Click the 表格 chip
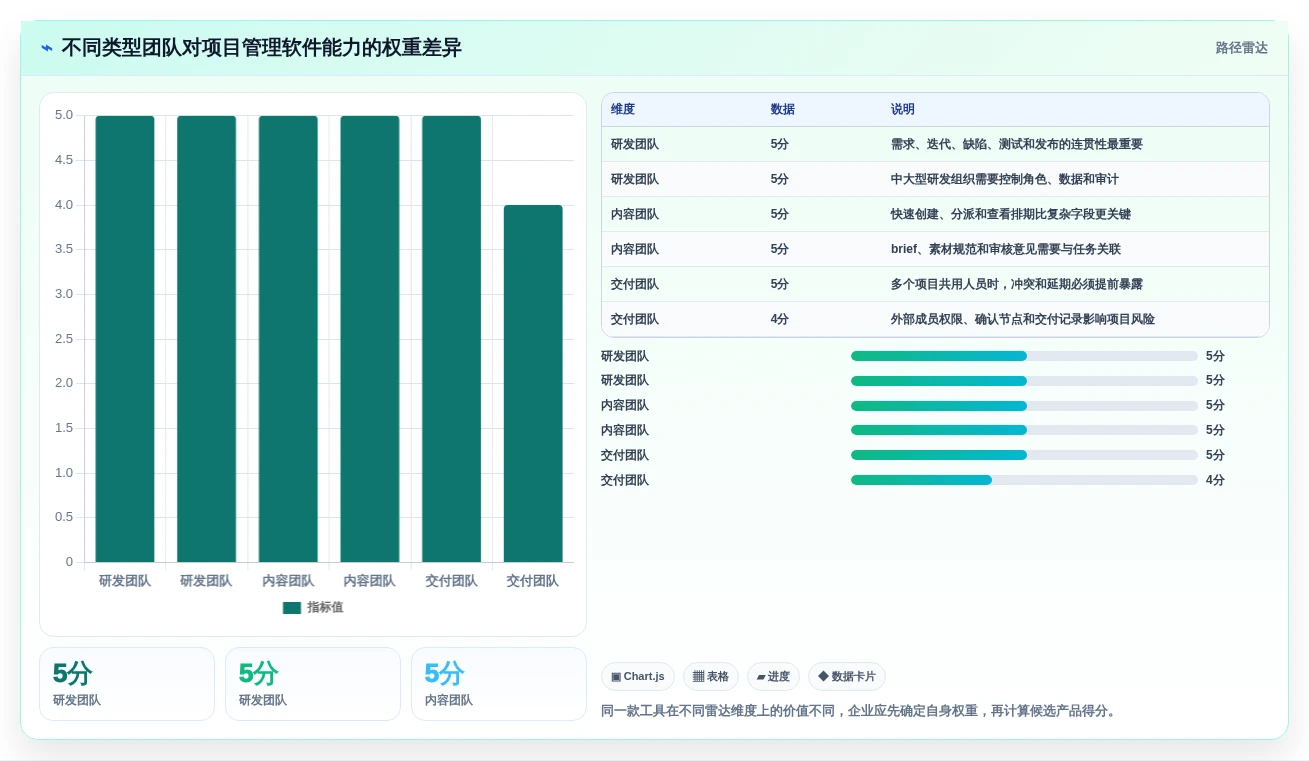 coord(711,677)
